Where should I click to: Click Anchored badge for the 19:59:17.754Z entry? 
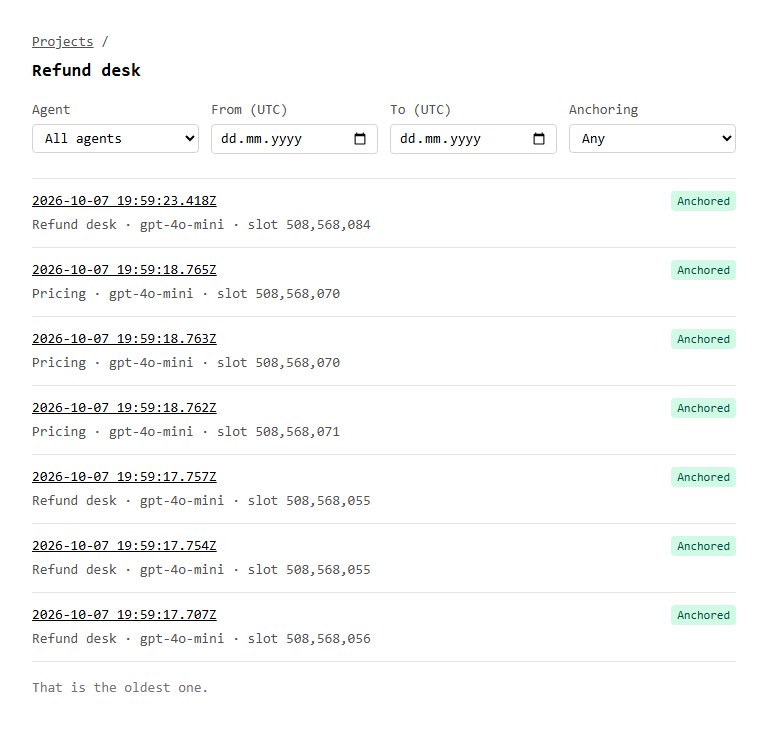click(x=703, y=546)
